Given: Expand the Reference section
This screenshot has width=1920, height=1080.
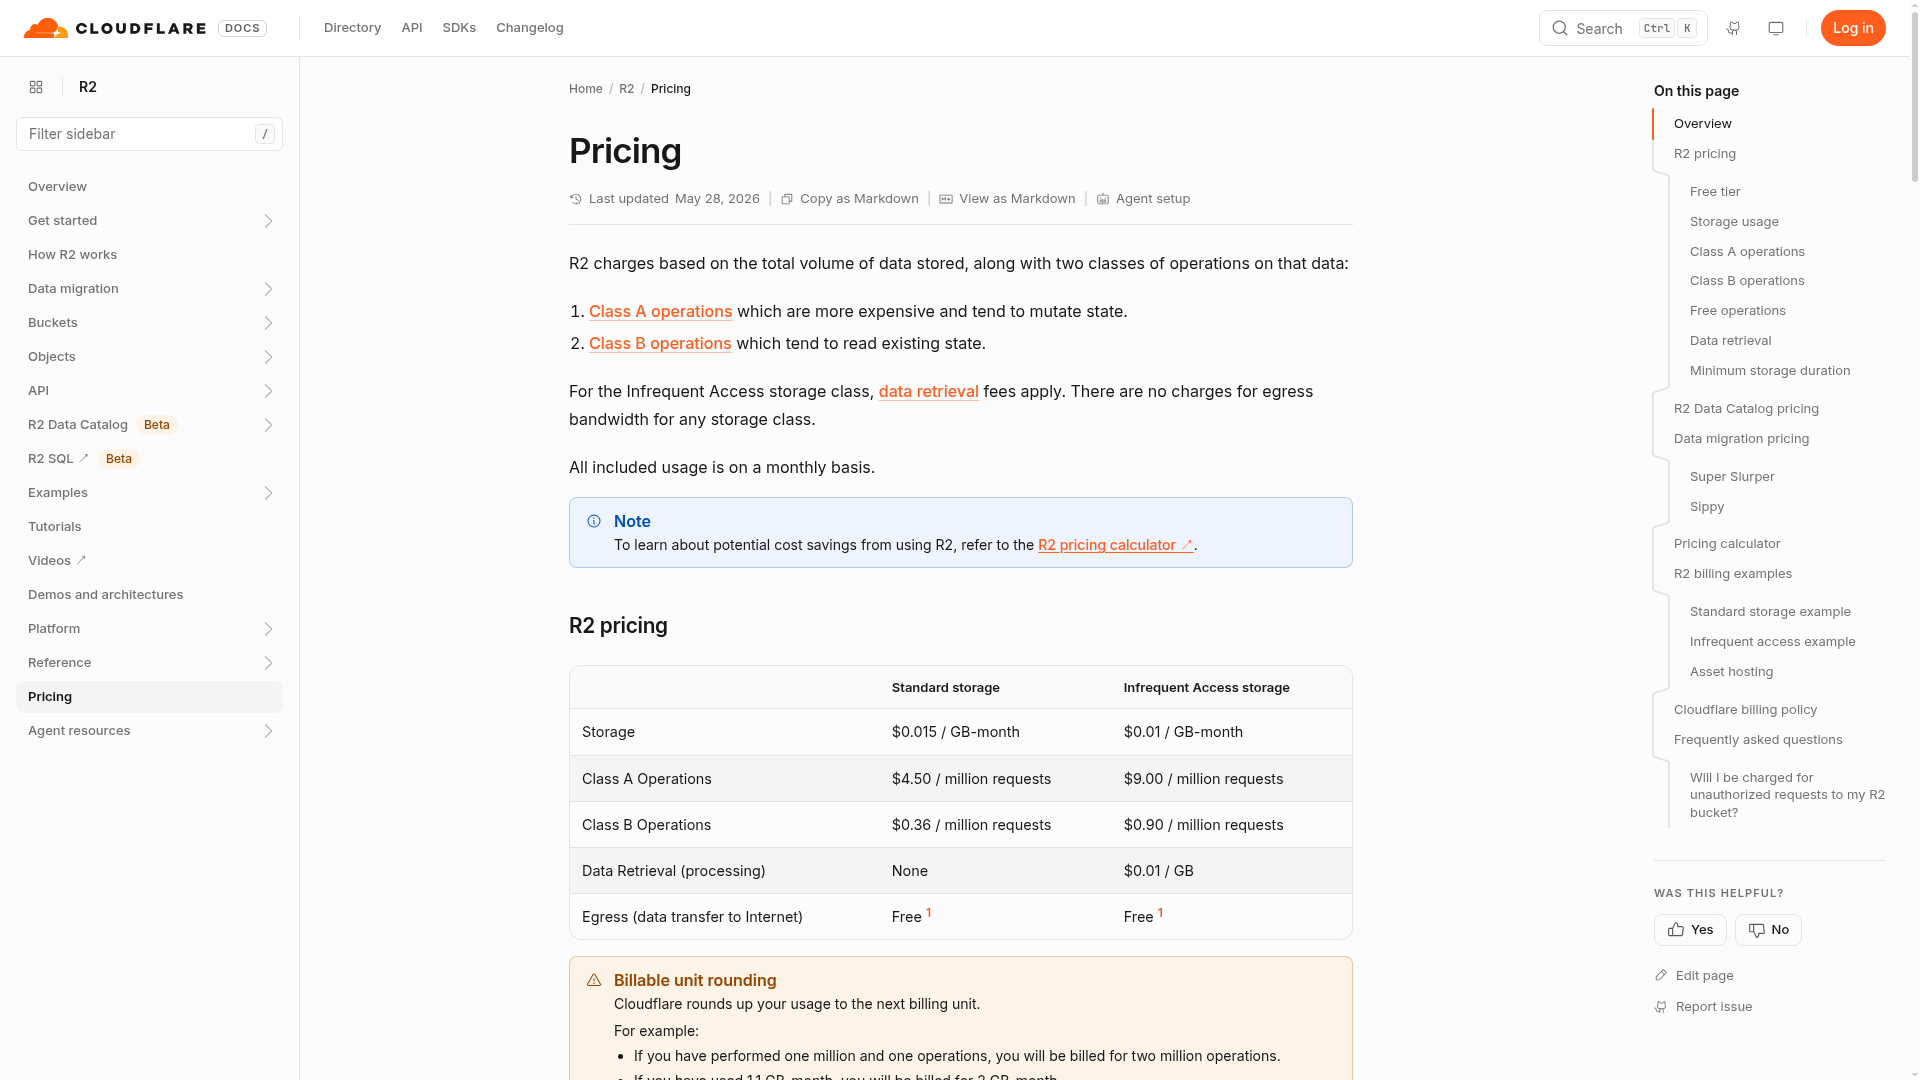Looking at the screenshot, I should tap(268, 663).
